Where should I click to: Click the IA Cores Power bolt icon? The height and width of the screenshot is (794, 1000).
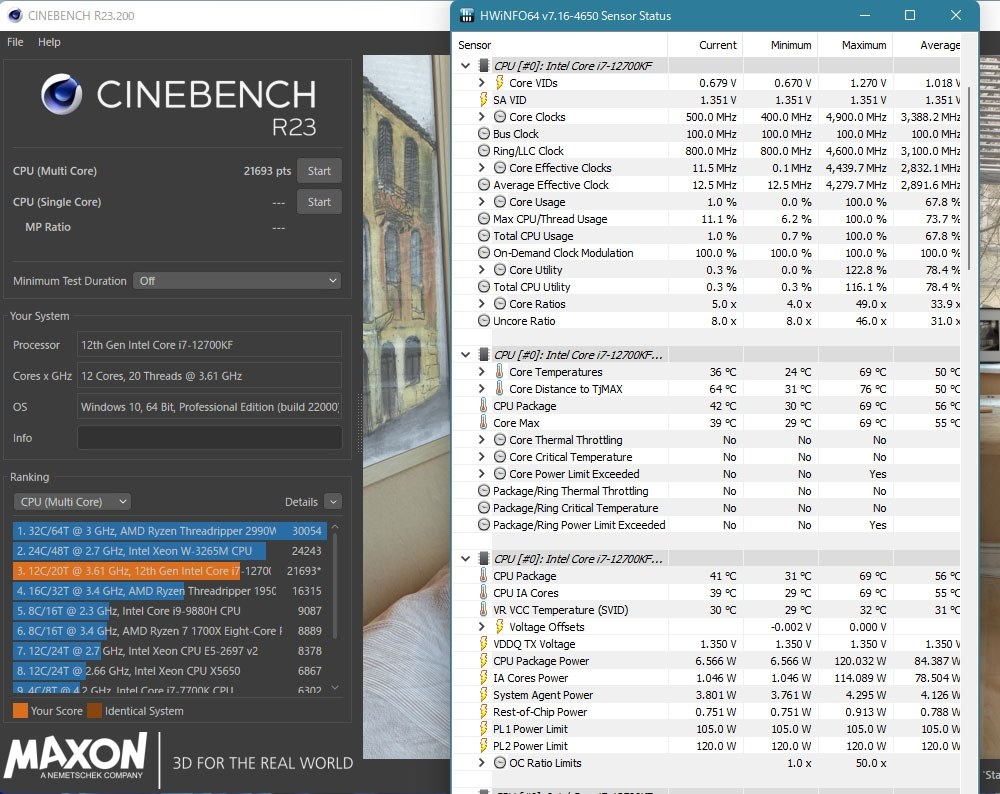coord(484,678)
